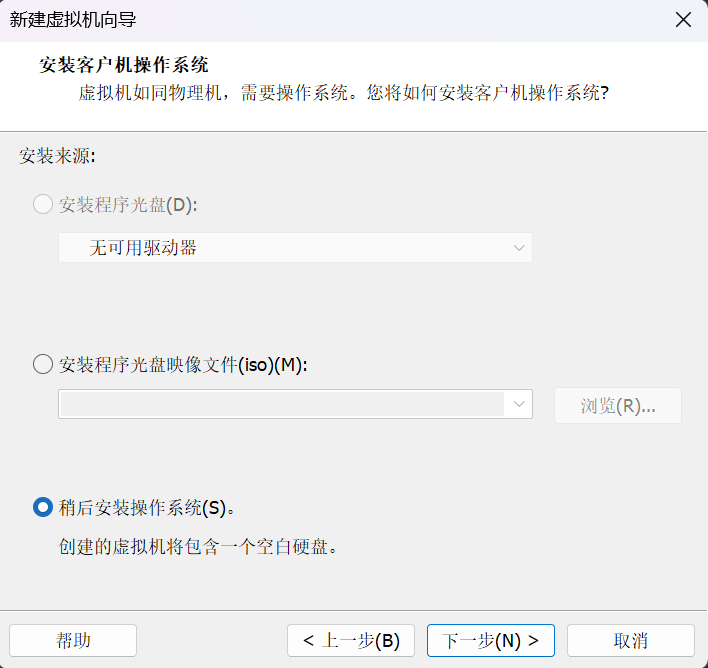Expand the ISO path combo box arrow

[519, 404]
